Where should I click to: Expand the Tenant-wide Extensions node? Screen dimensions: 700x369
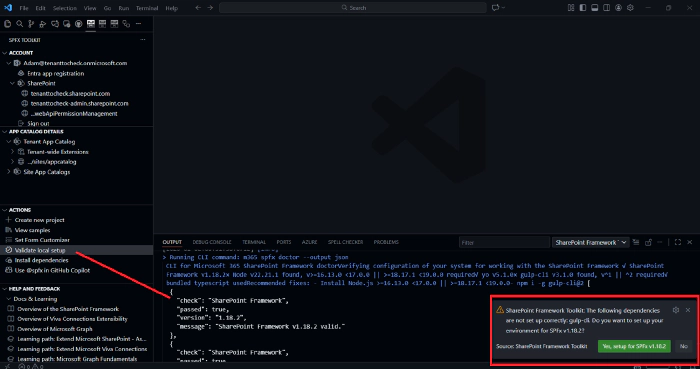pyautogui.click(x=12, y=152)
